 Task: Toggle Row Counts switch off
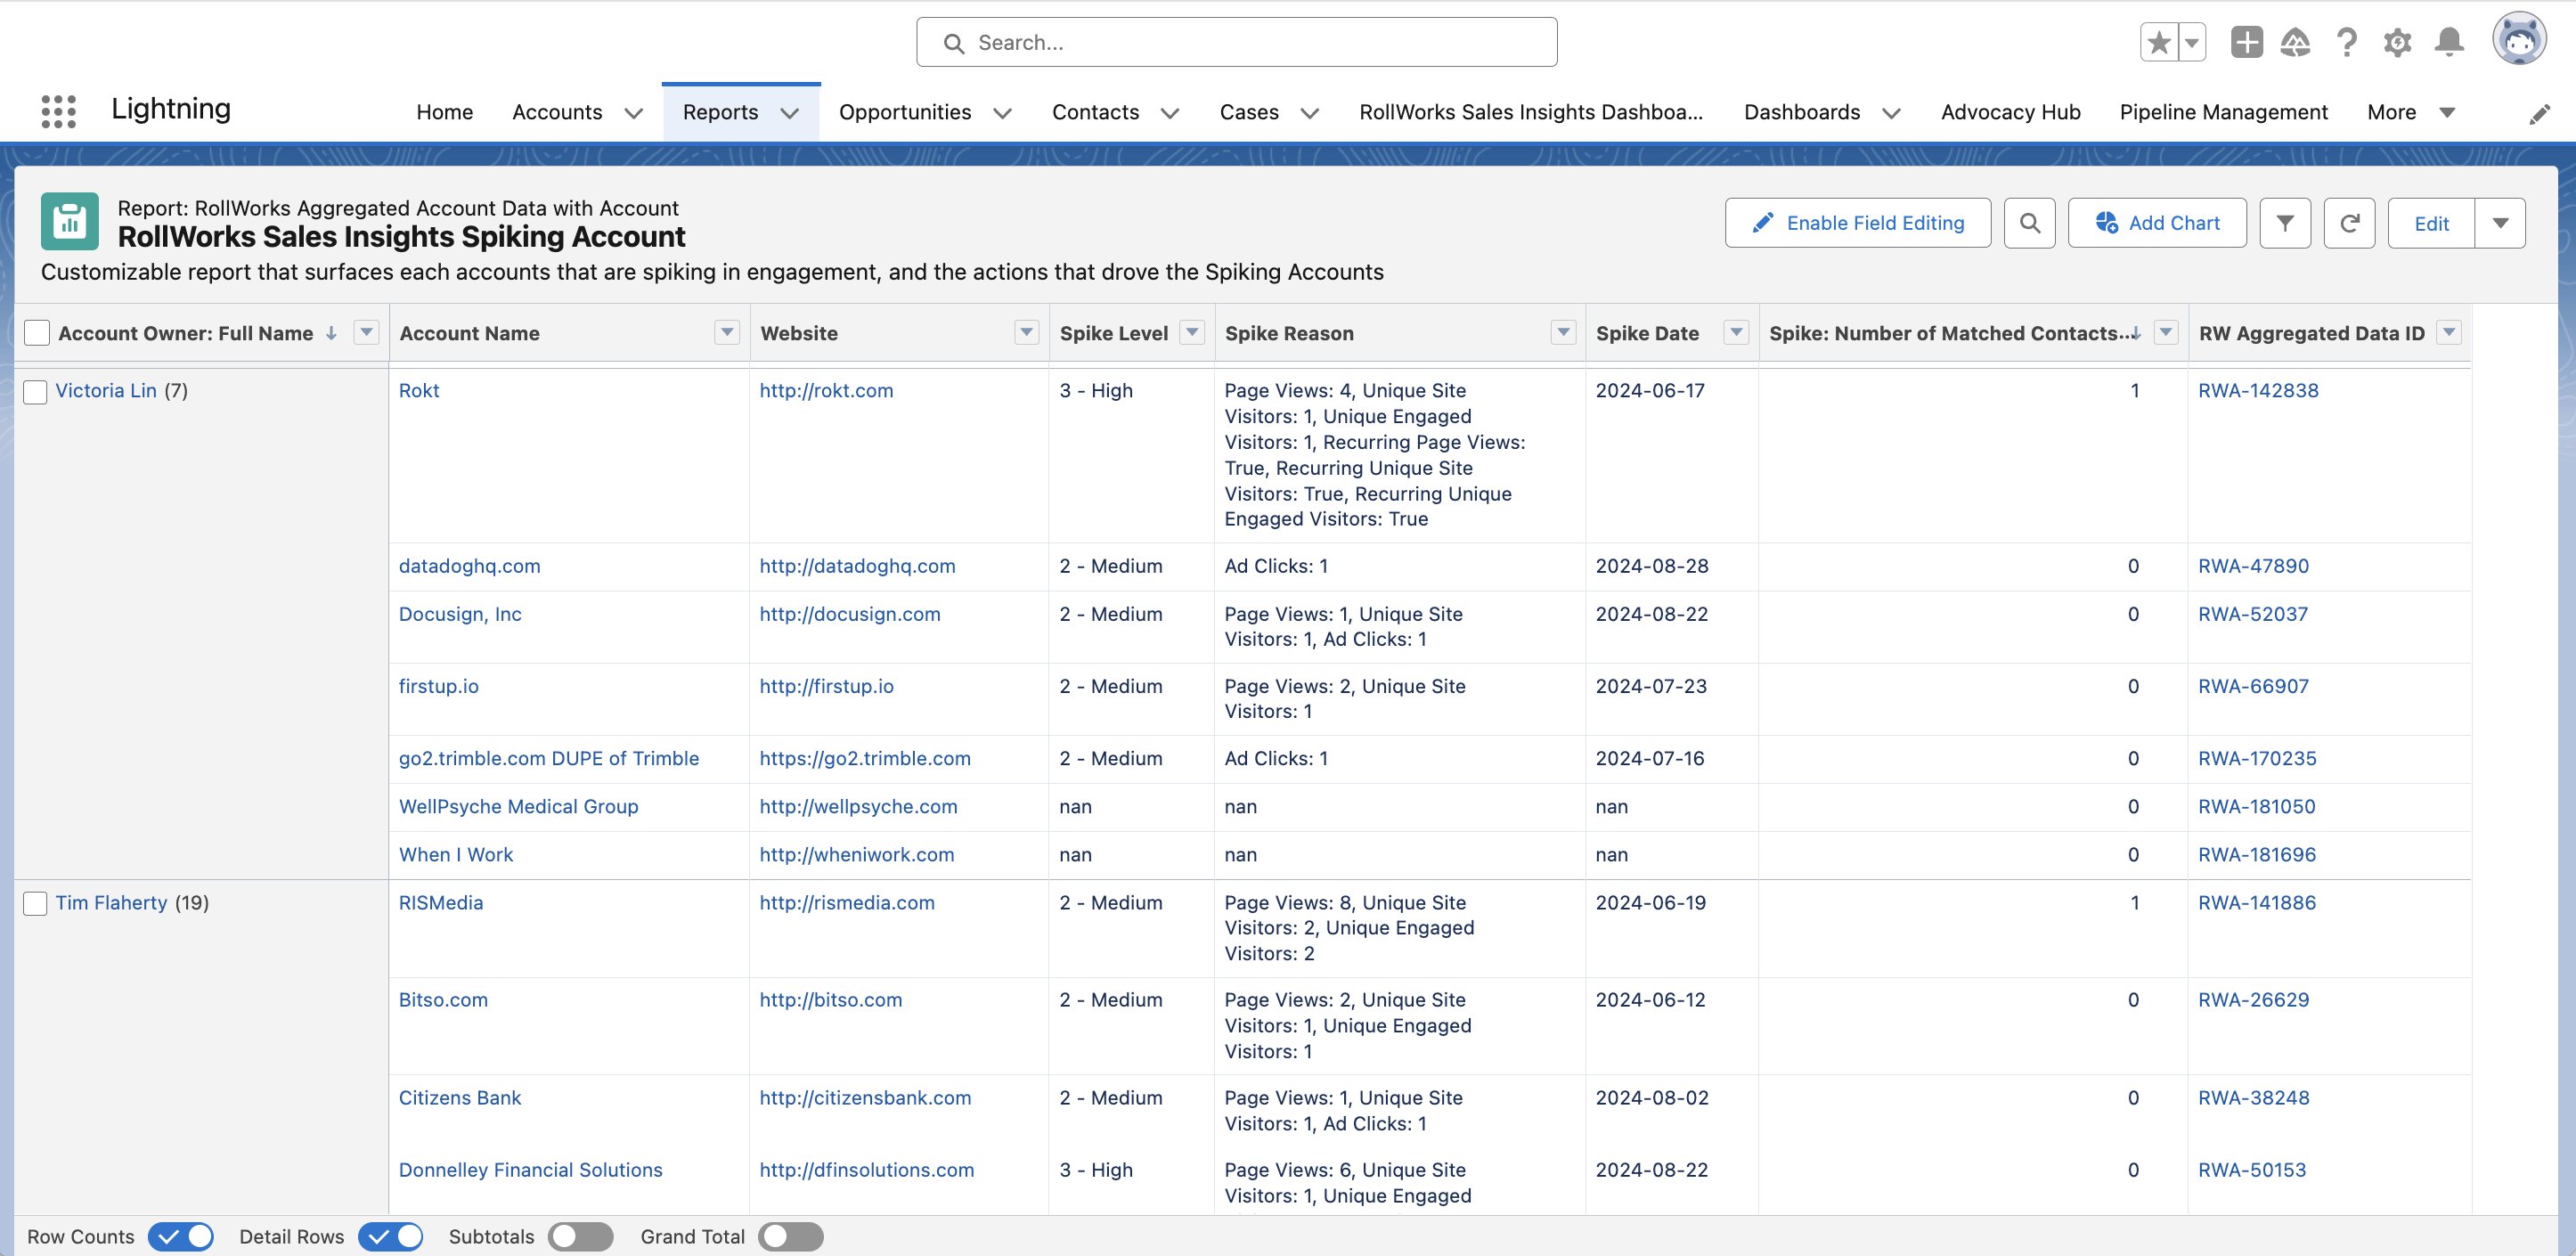click(x=181, y=1237)
